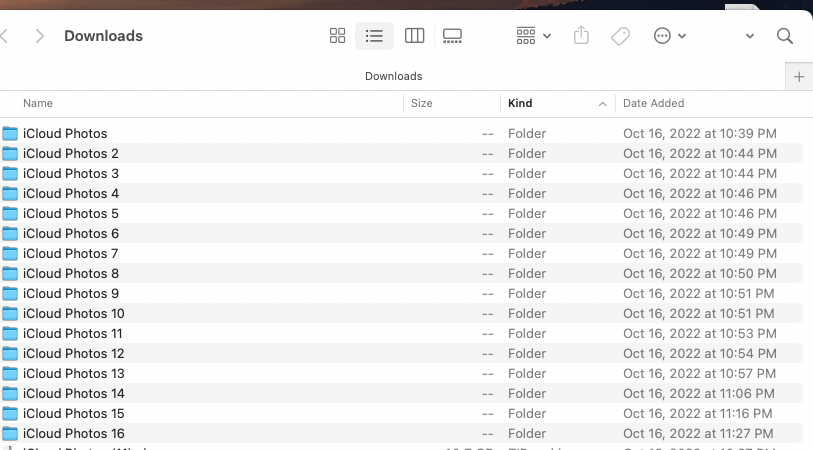Image resolution: width=813 pixels, height=450 pixels.
Task: Expand the toolbar overflow chevron
Action: click(x=750, y=36)
